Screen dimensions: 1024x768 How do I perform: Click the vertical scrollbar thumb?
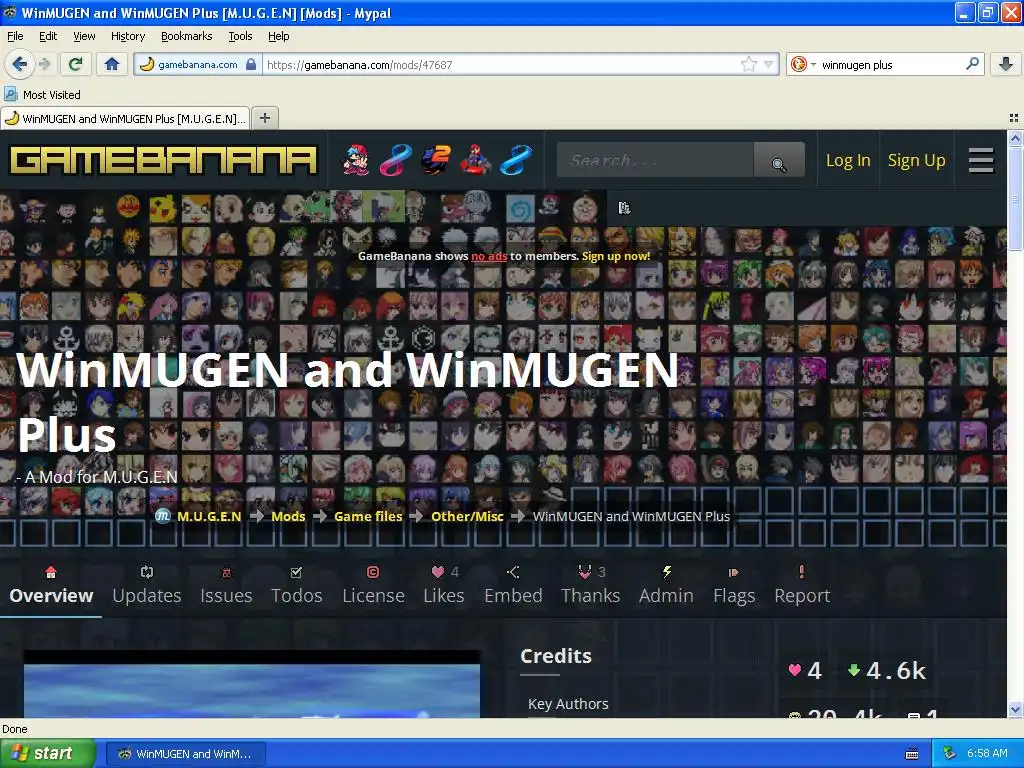(1015, 198)
